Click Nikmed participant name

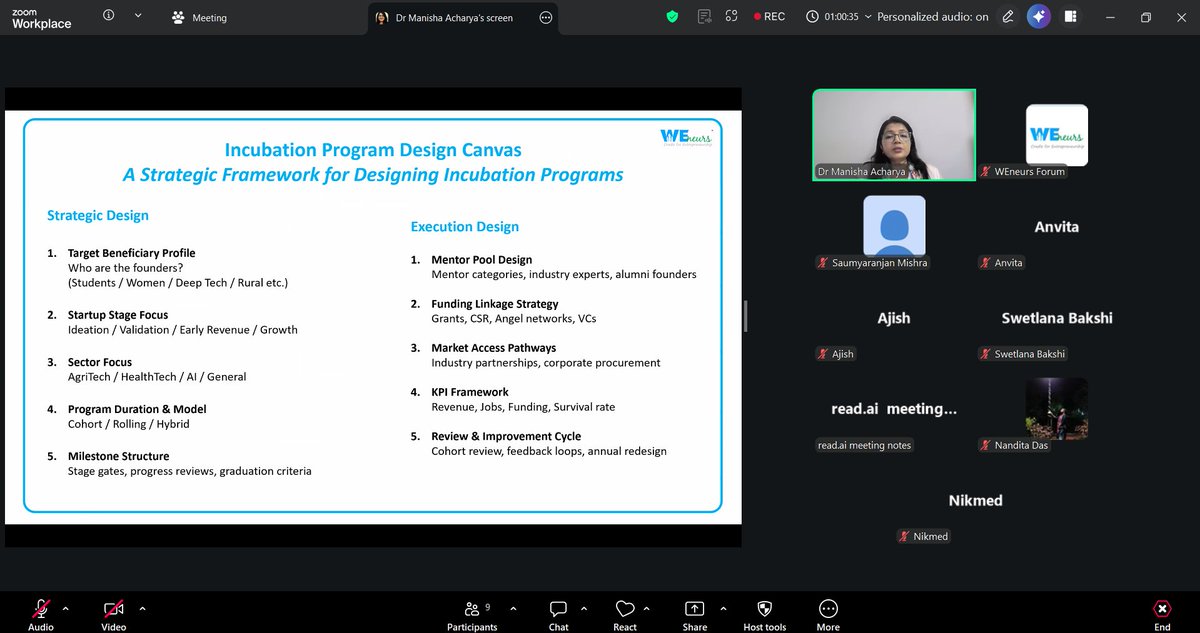pyautogui.click(x=975, y=500)
